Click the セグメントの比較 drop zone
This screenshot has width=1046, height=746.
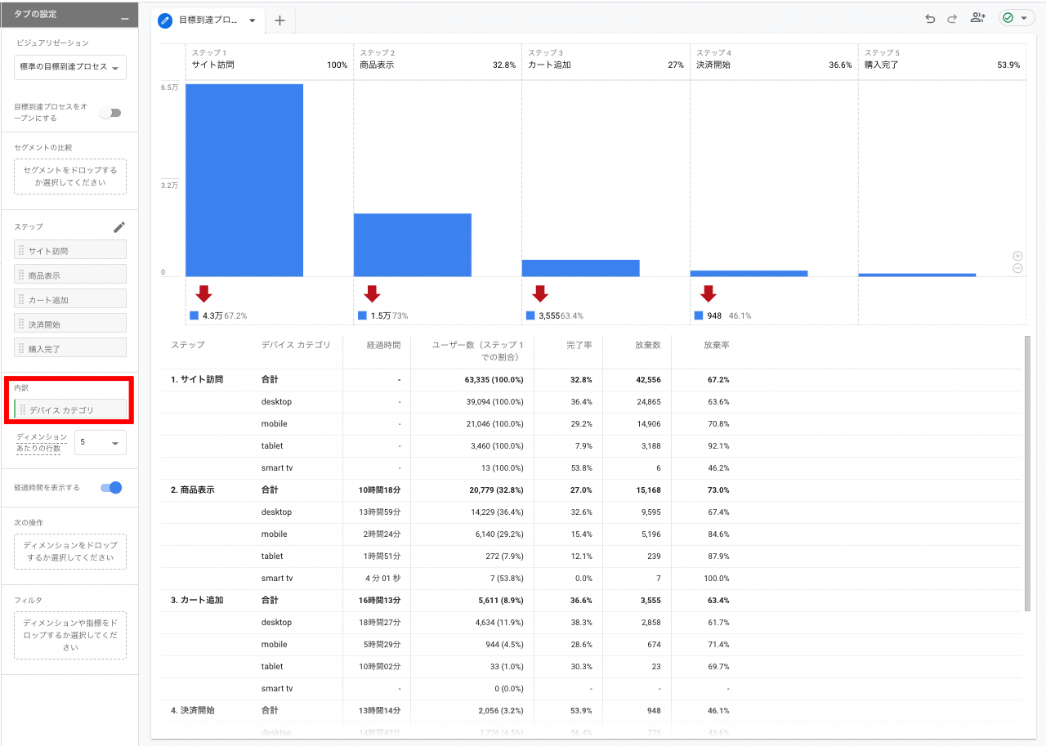[70, 176]
